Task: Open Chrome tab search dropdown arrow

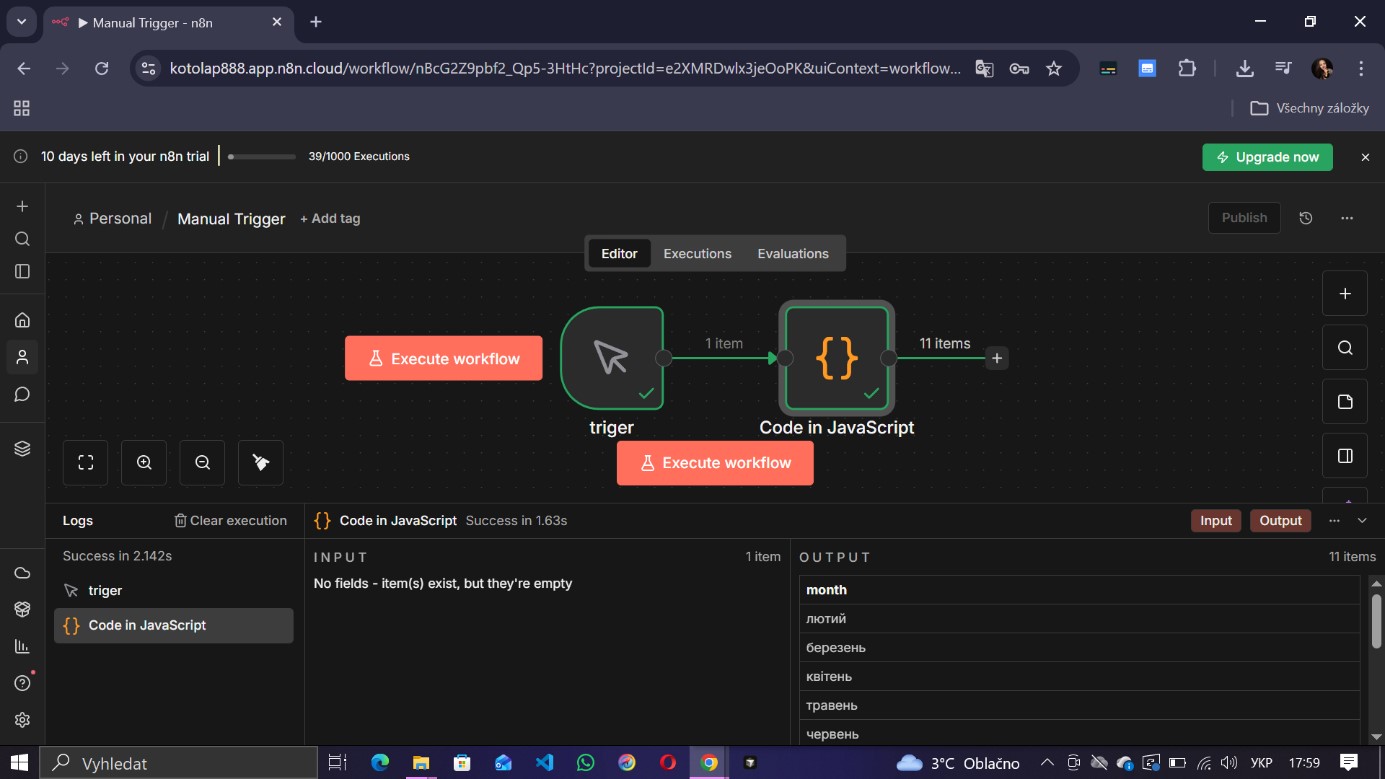Action: click(21, 21)
